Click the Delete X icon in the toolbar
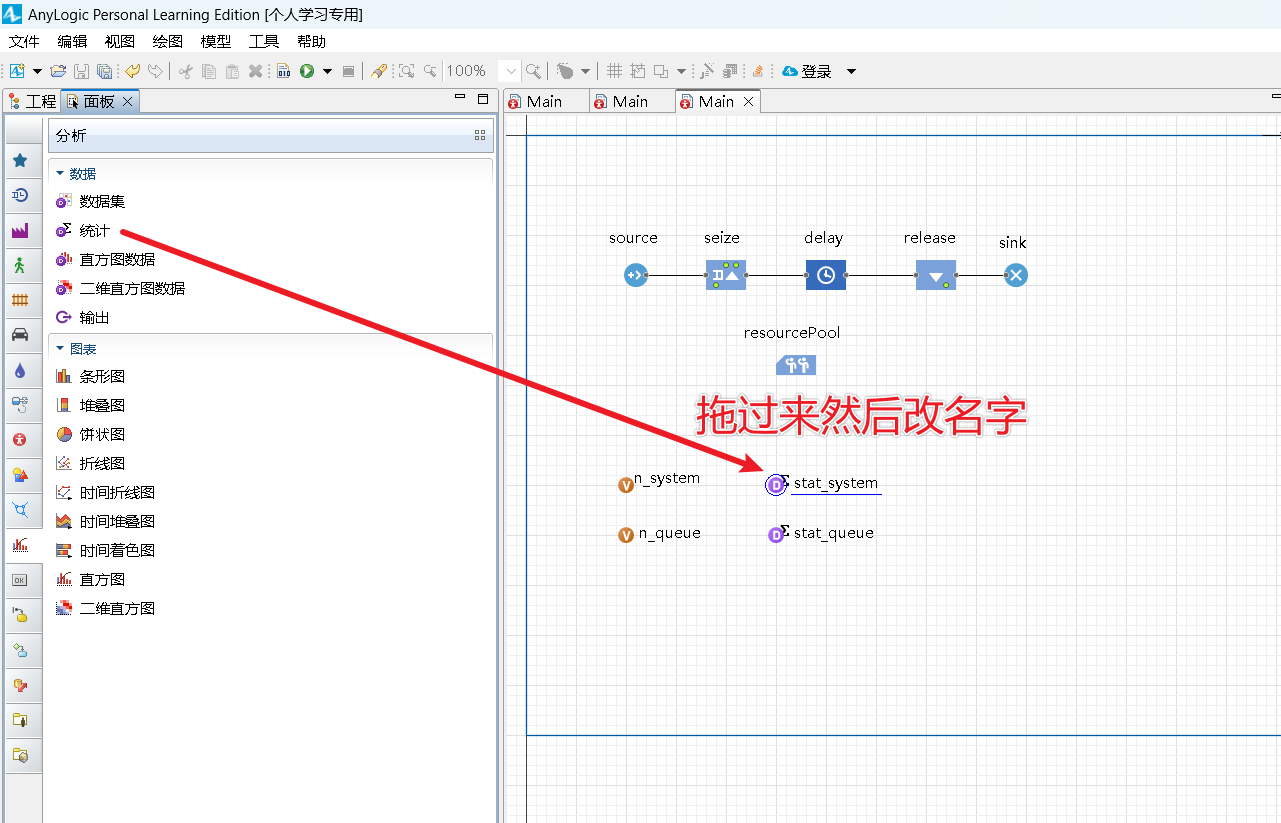This screenshot has height=823, width=1281. point(255,71)
